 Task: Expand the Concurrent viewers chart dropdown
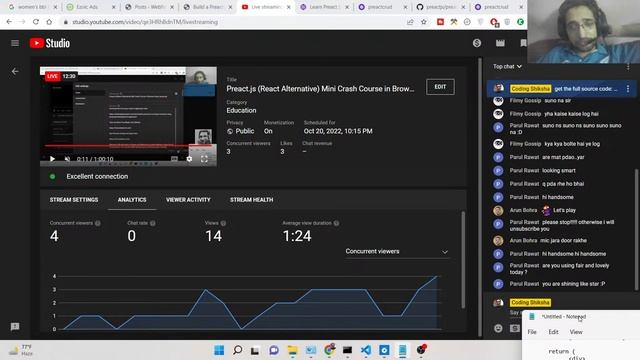[x=397, y=251]
